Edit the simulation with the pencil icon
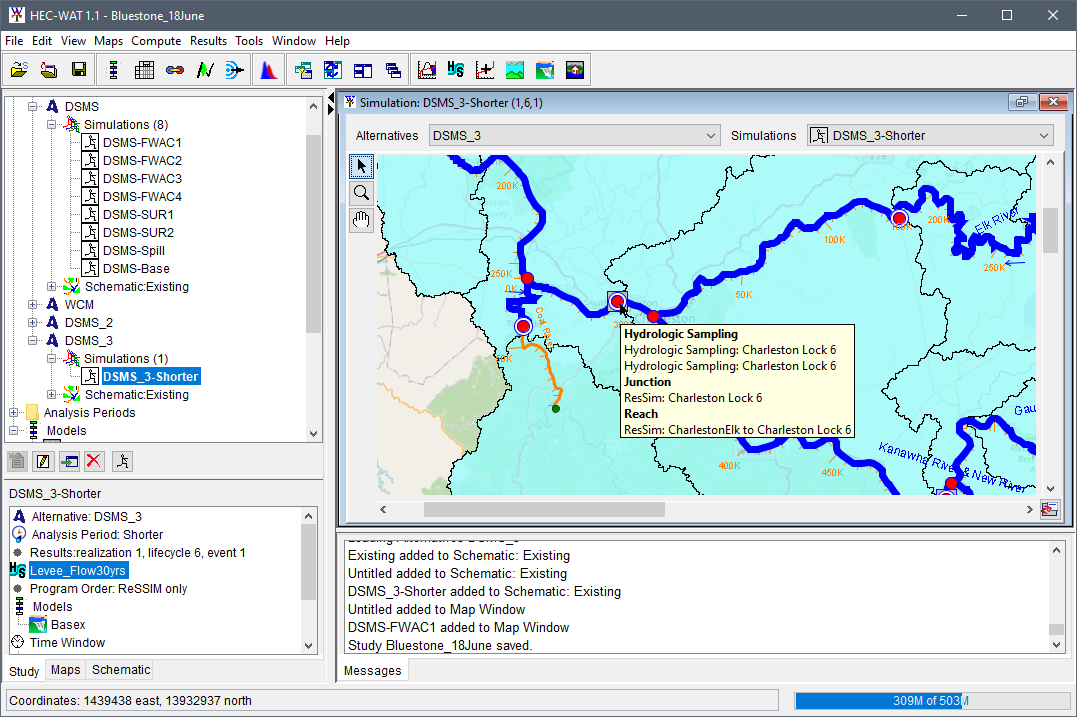1077x717 pixels. [42, 461]
